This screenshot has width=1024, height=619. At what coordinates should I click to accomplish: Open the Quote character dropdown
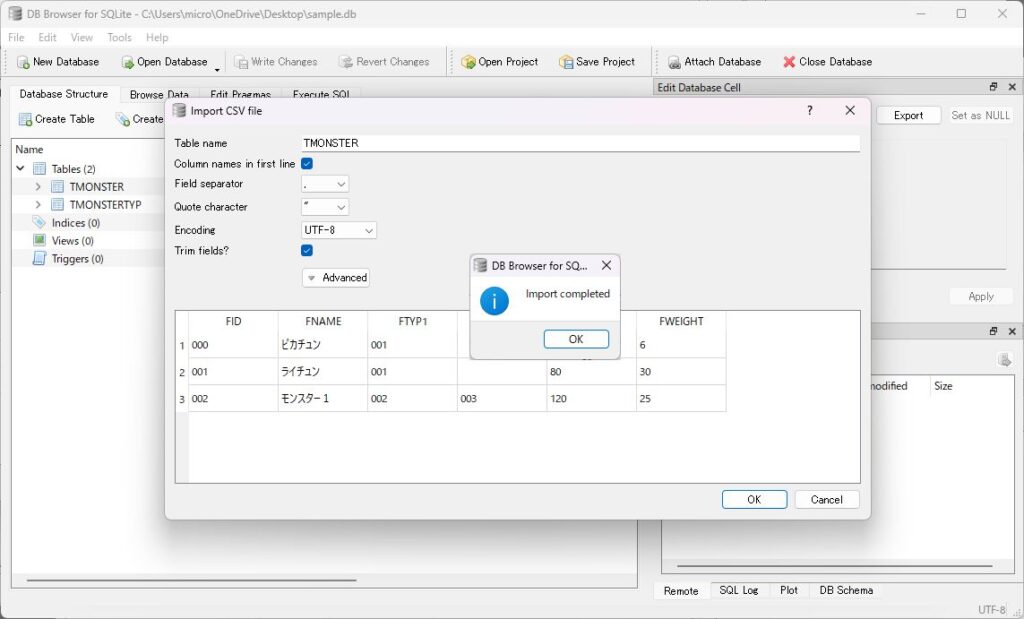(325, 207)
